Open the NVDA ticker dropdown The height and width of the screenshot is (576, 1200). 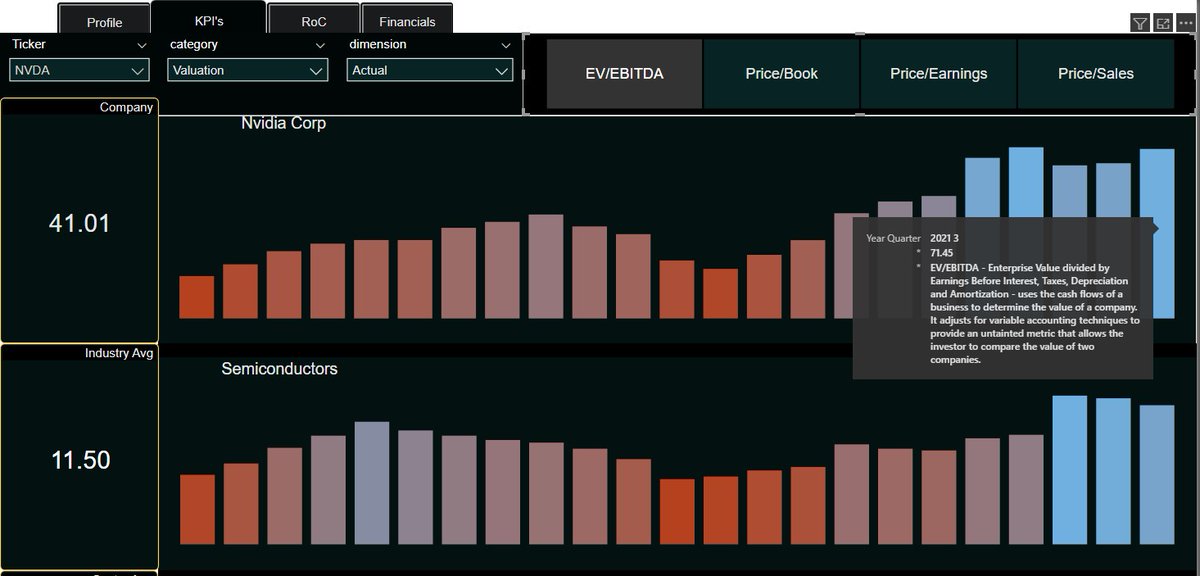point(79,70)
